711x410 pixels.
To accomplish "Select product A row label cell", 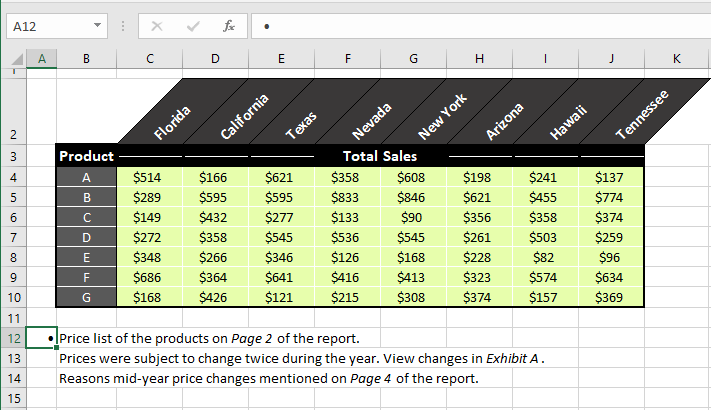I will 86,177.
